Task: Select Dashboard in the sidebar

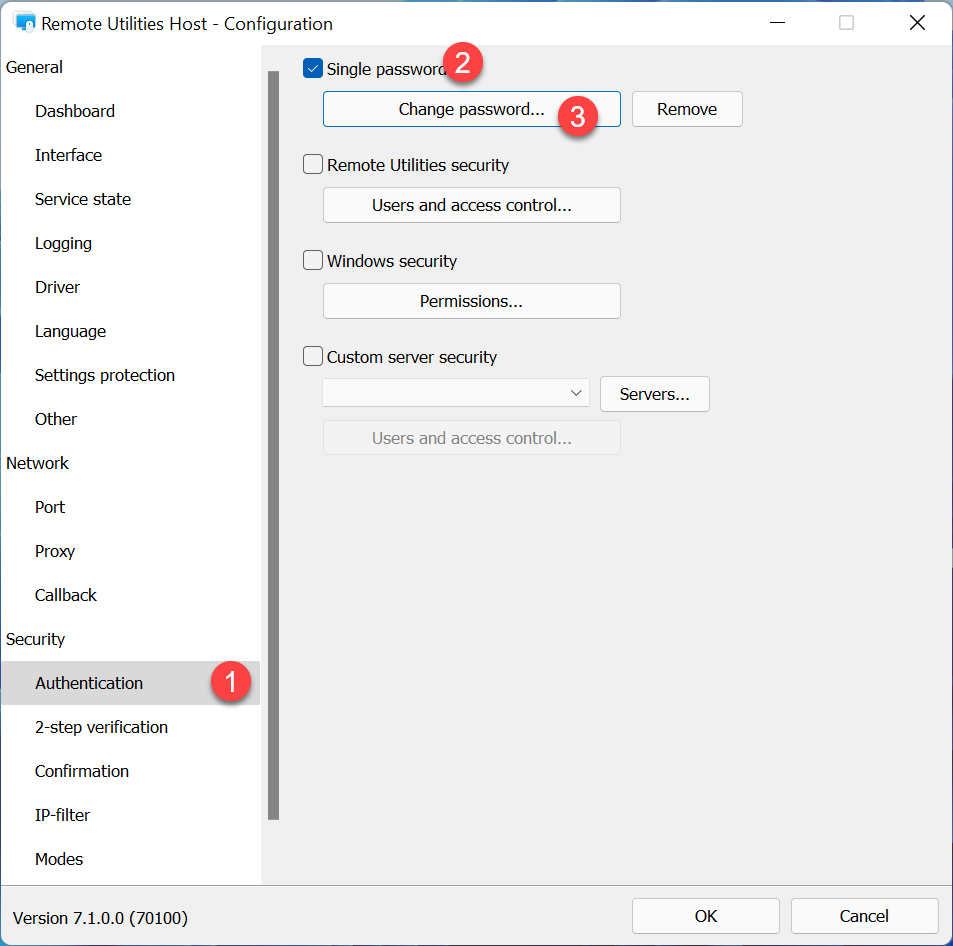Action: [75, 111]
